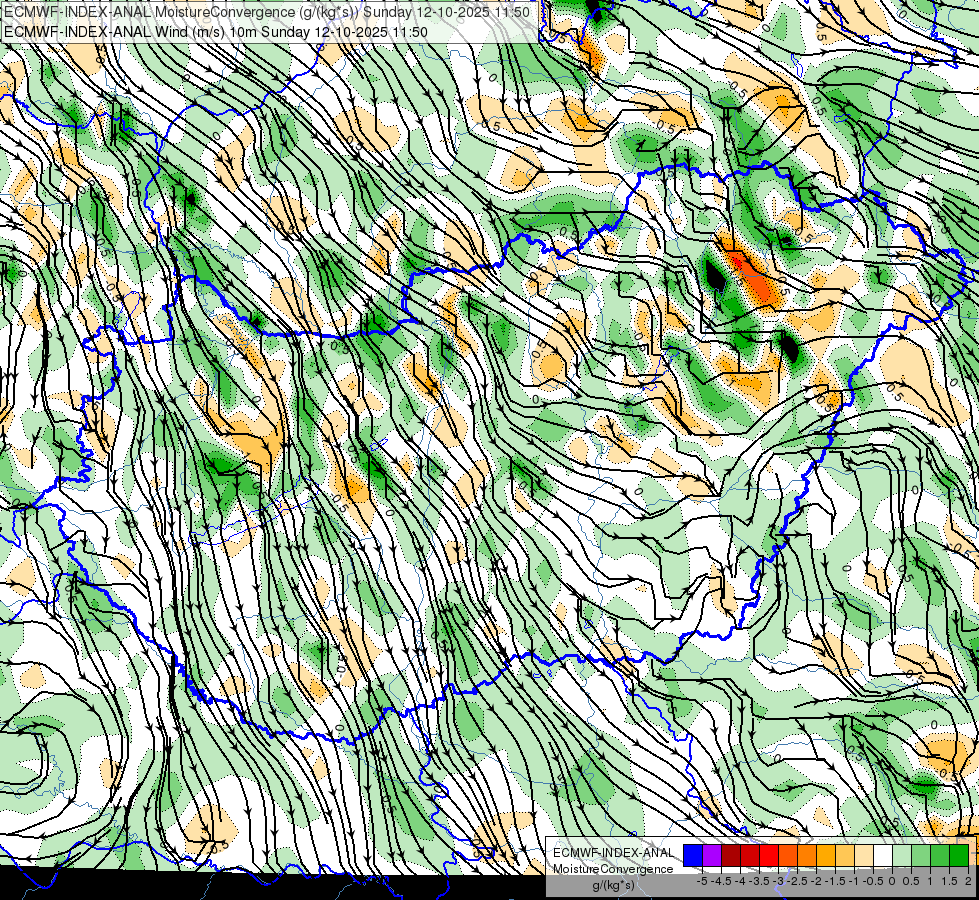Click the 'MoistureConvergence (g/(kg*s))' title line

268,12
